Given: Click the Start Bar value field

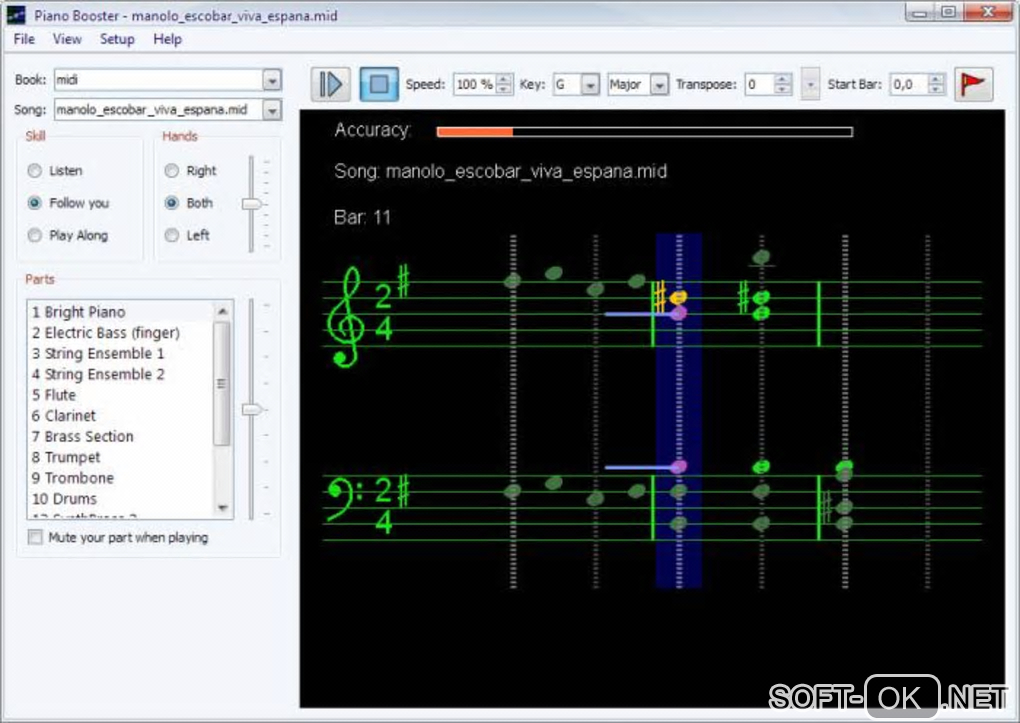Looking at the screenshot, I should 909,84.
